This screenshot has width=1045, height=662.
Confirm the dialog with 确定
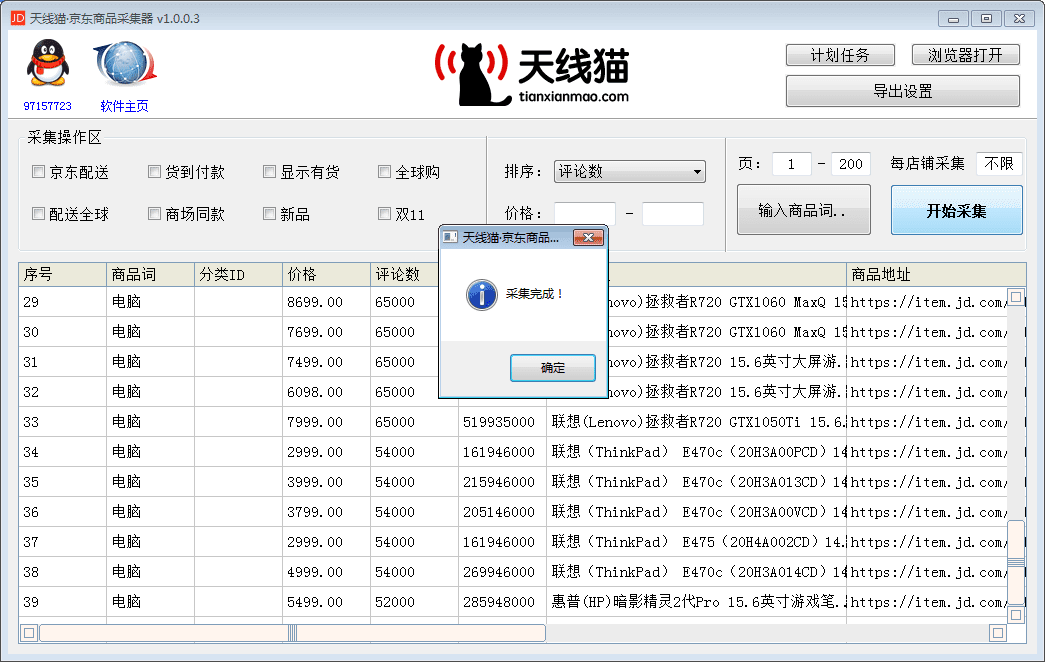pos(552,367)
